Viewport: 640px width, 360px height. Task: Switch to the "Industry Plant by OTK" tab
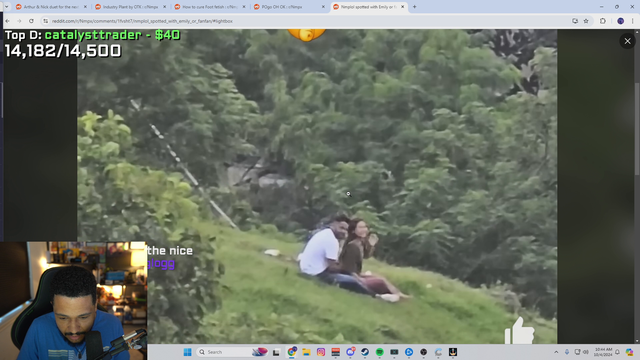tap(131, 7)
